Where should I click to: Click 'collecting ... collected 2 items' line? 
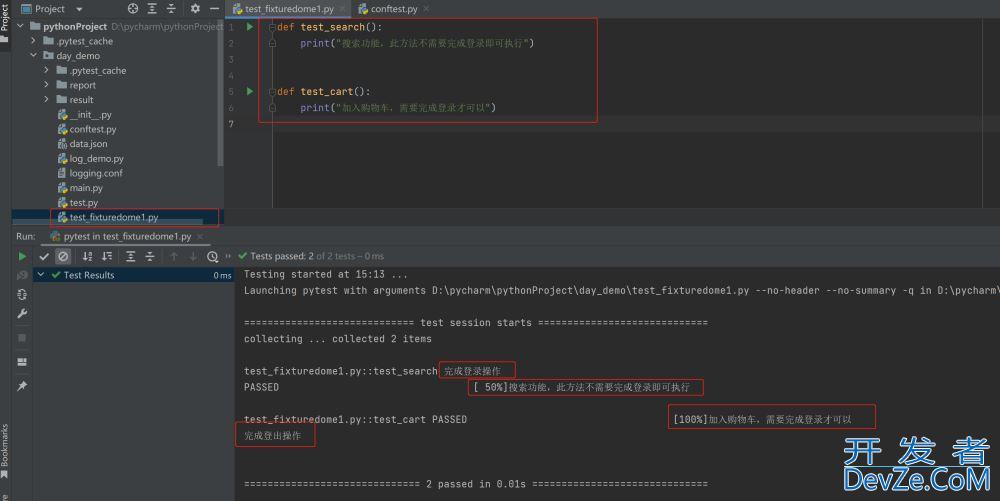tap(337, 339)
